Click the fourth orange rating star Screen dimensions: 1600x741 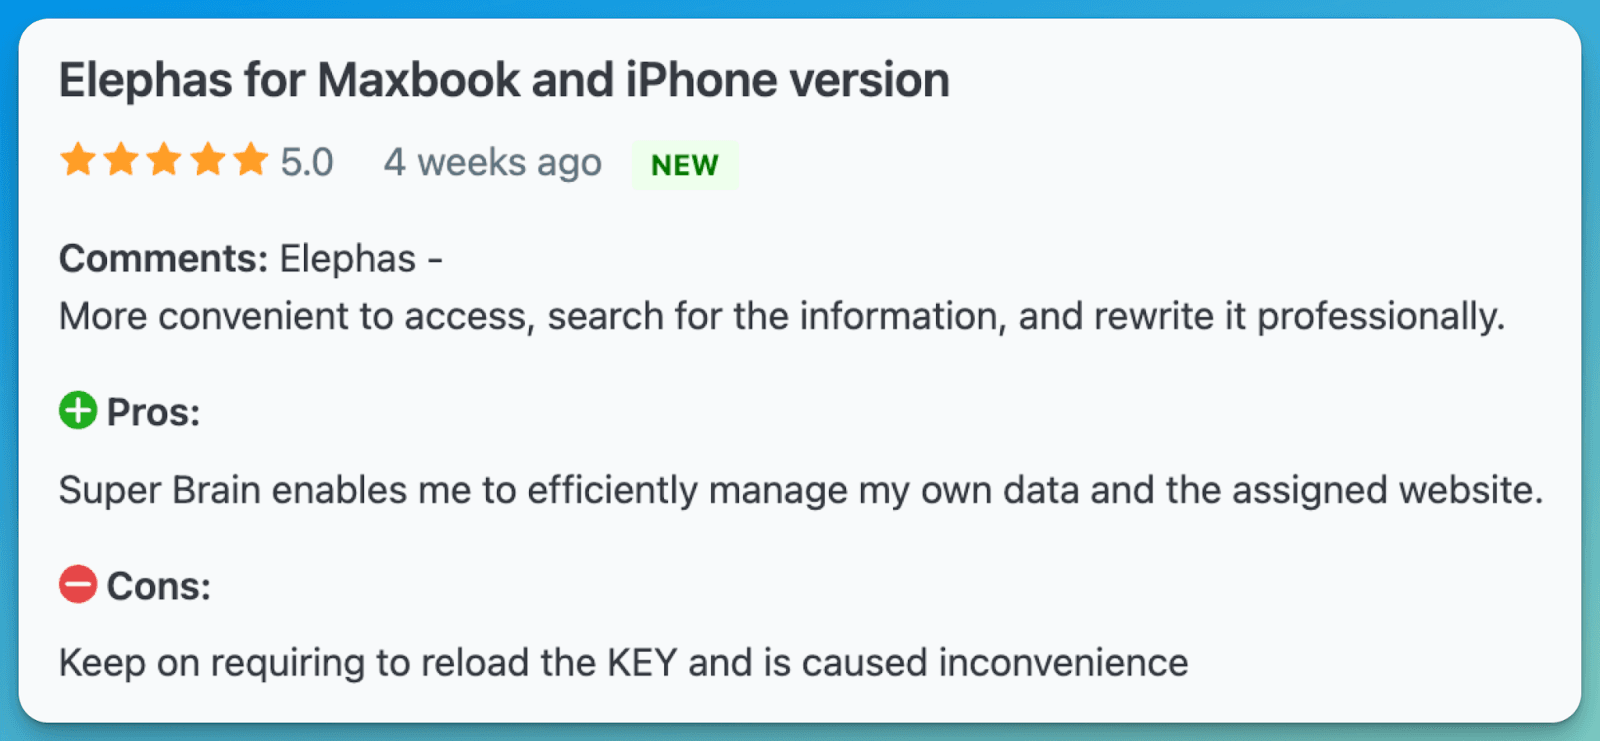(x=208, y=160)
